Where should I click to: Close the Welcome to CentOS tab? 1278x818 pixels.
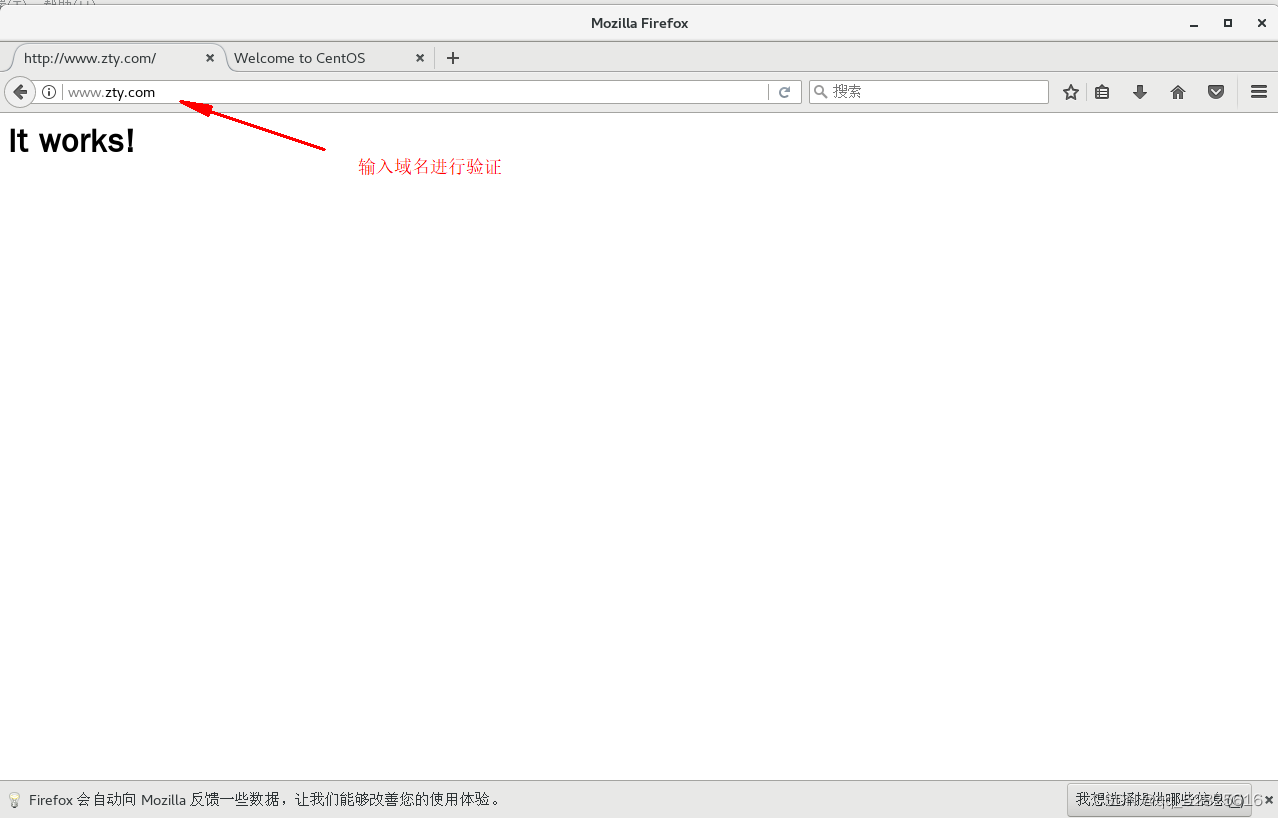tap(420, 58)
